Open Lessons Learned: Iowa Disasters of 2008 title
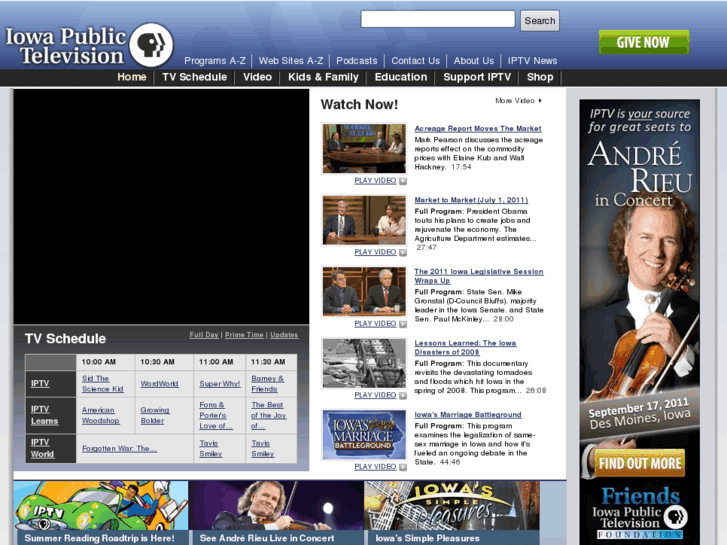This screenshot has width=727, height=545. (465, 347)
